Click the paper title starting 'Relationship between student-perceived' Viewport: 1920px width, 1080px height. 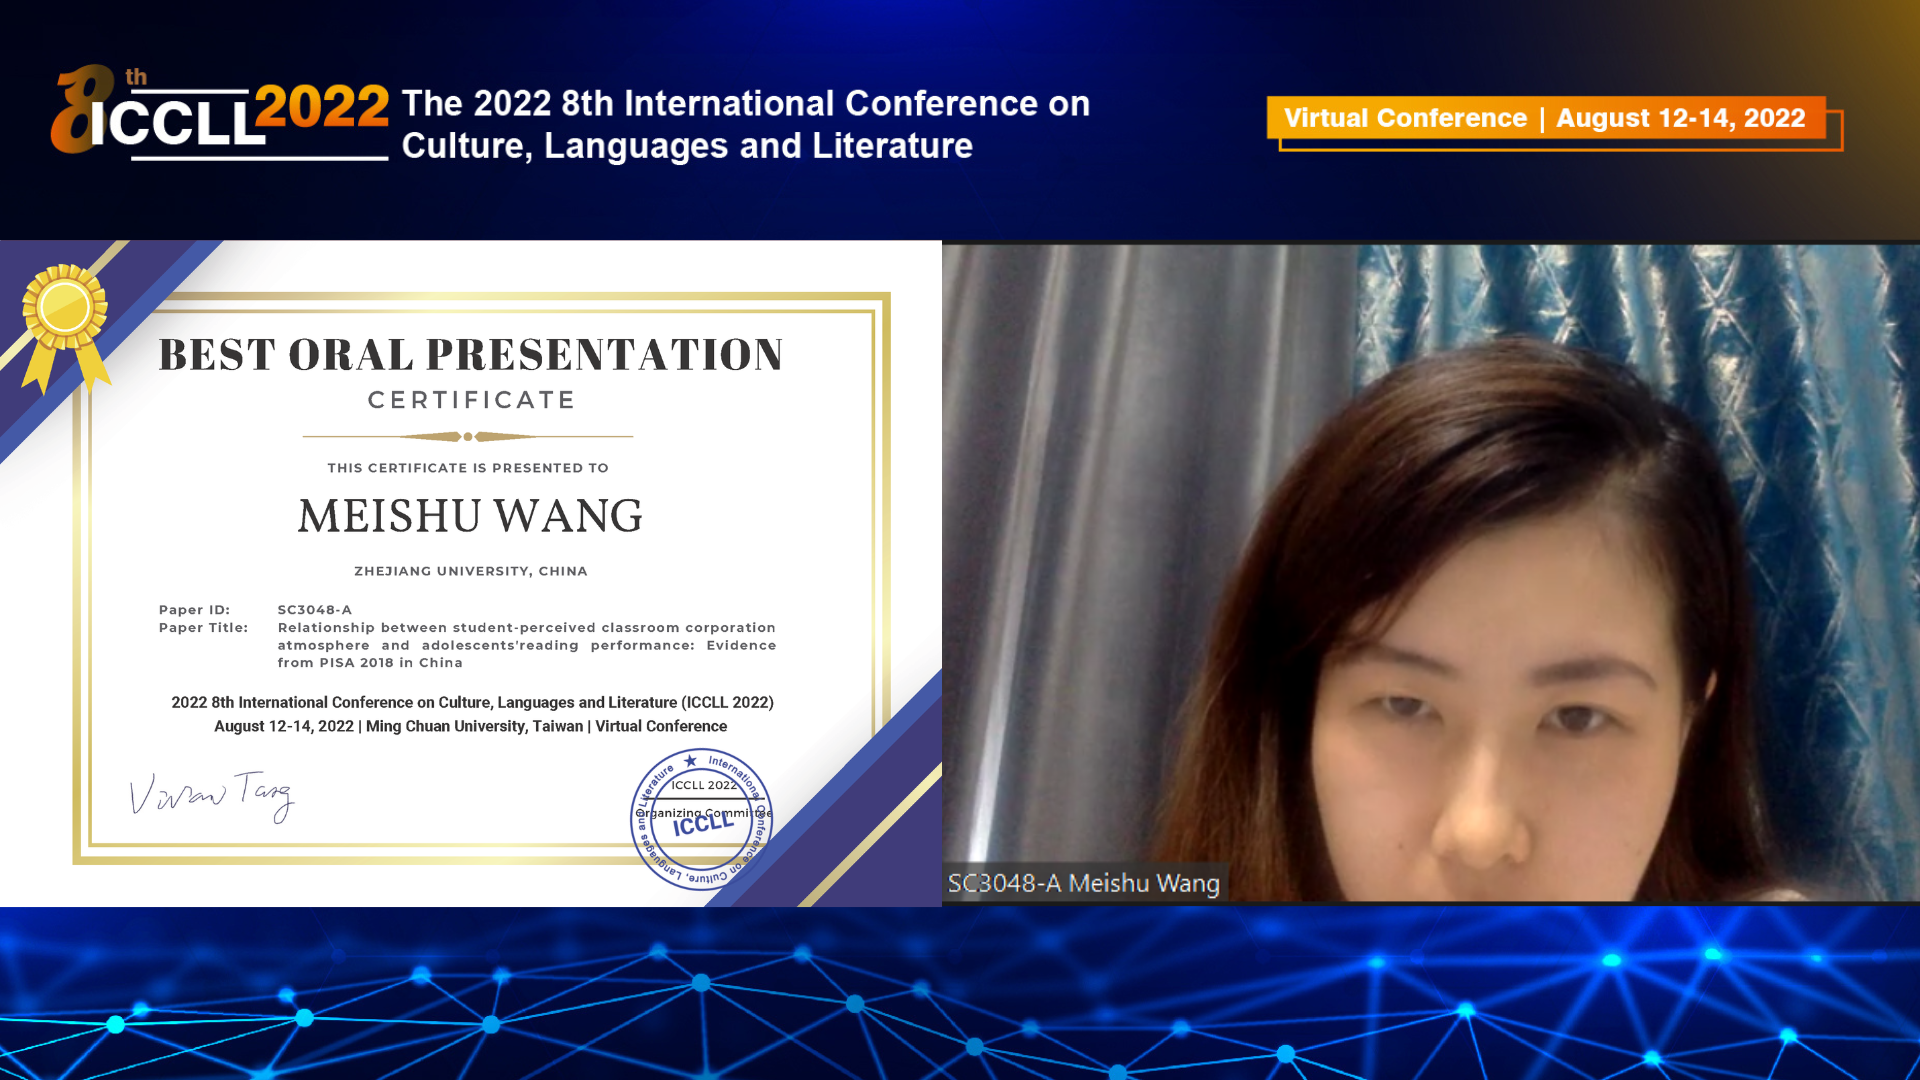(x=527, y=645)
